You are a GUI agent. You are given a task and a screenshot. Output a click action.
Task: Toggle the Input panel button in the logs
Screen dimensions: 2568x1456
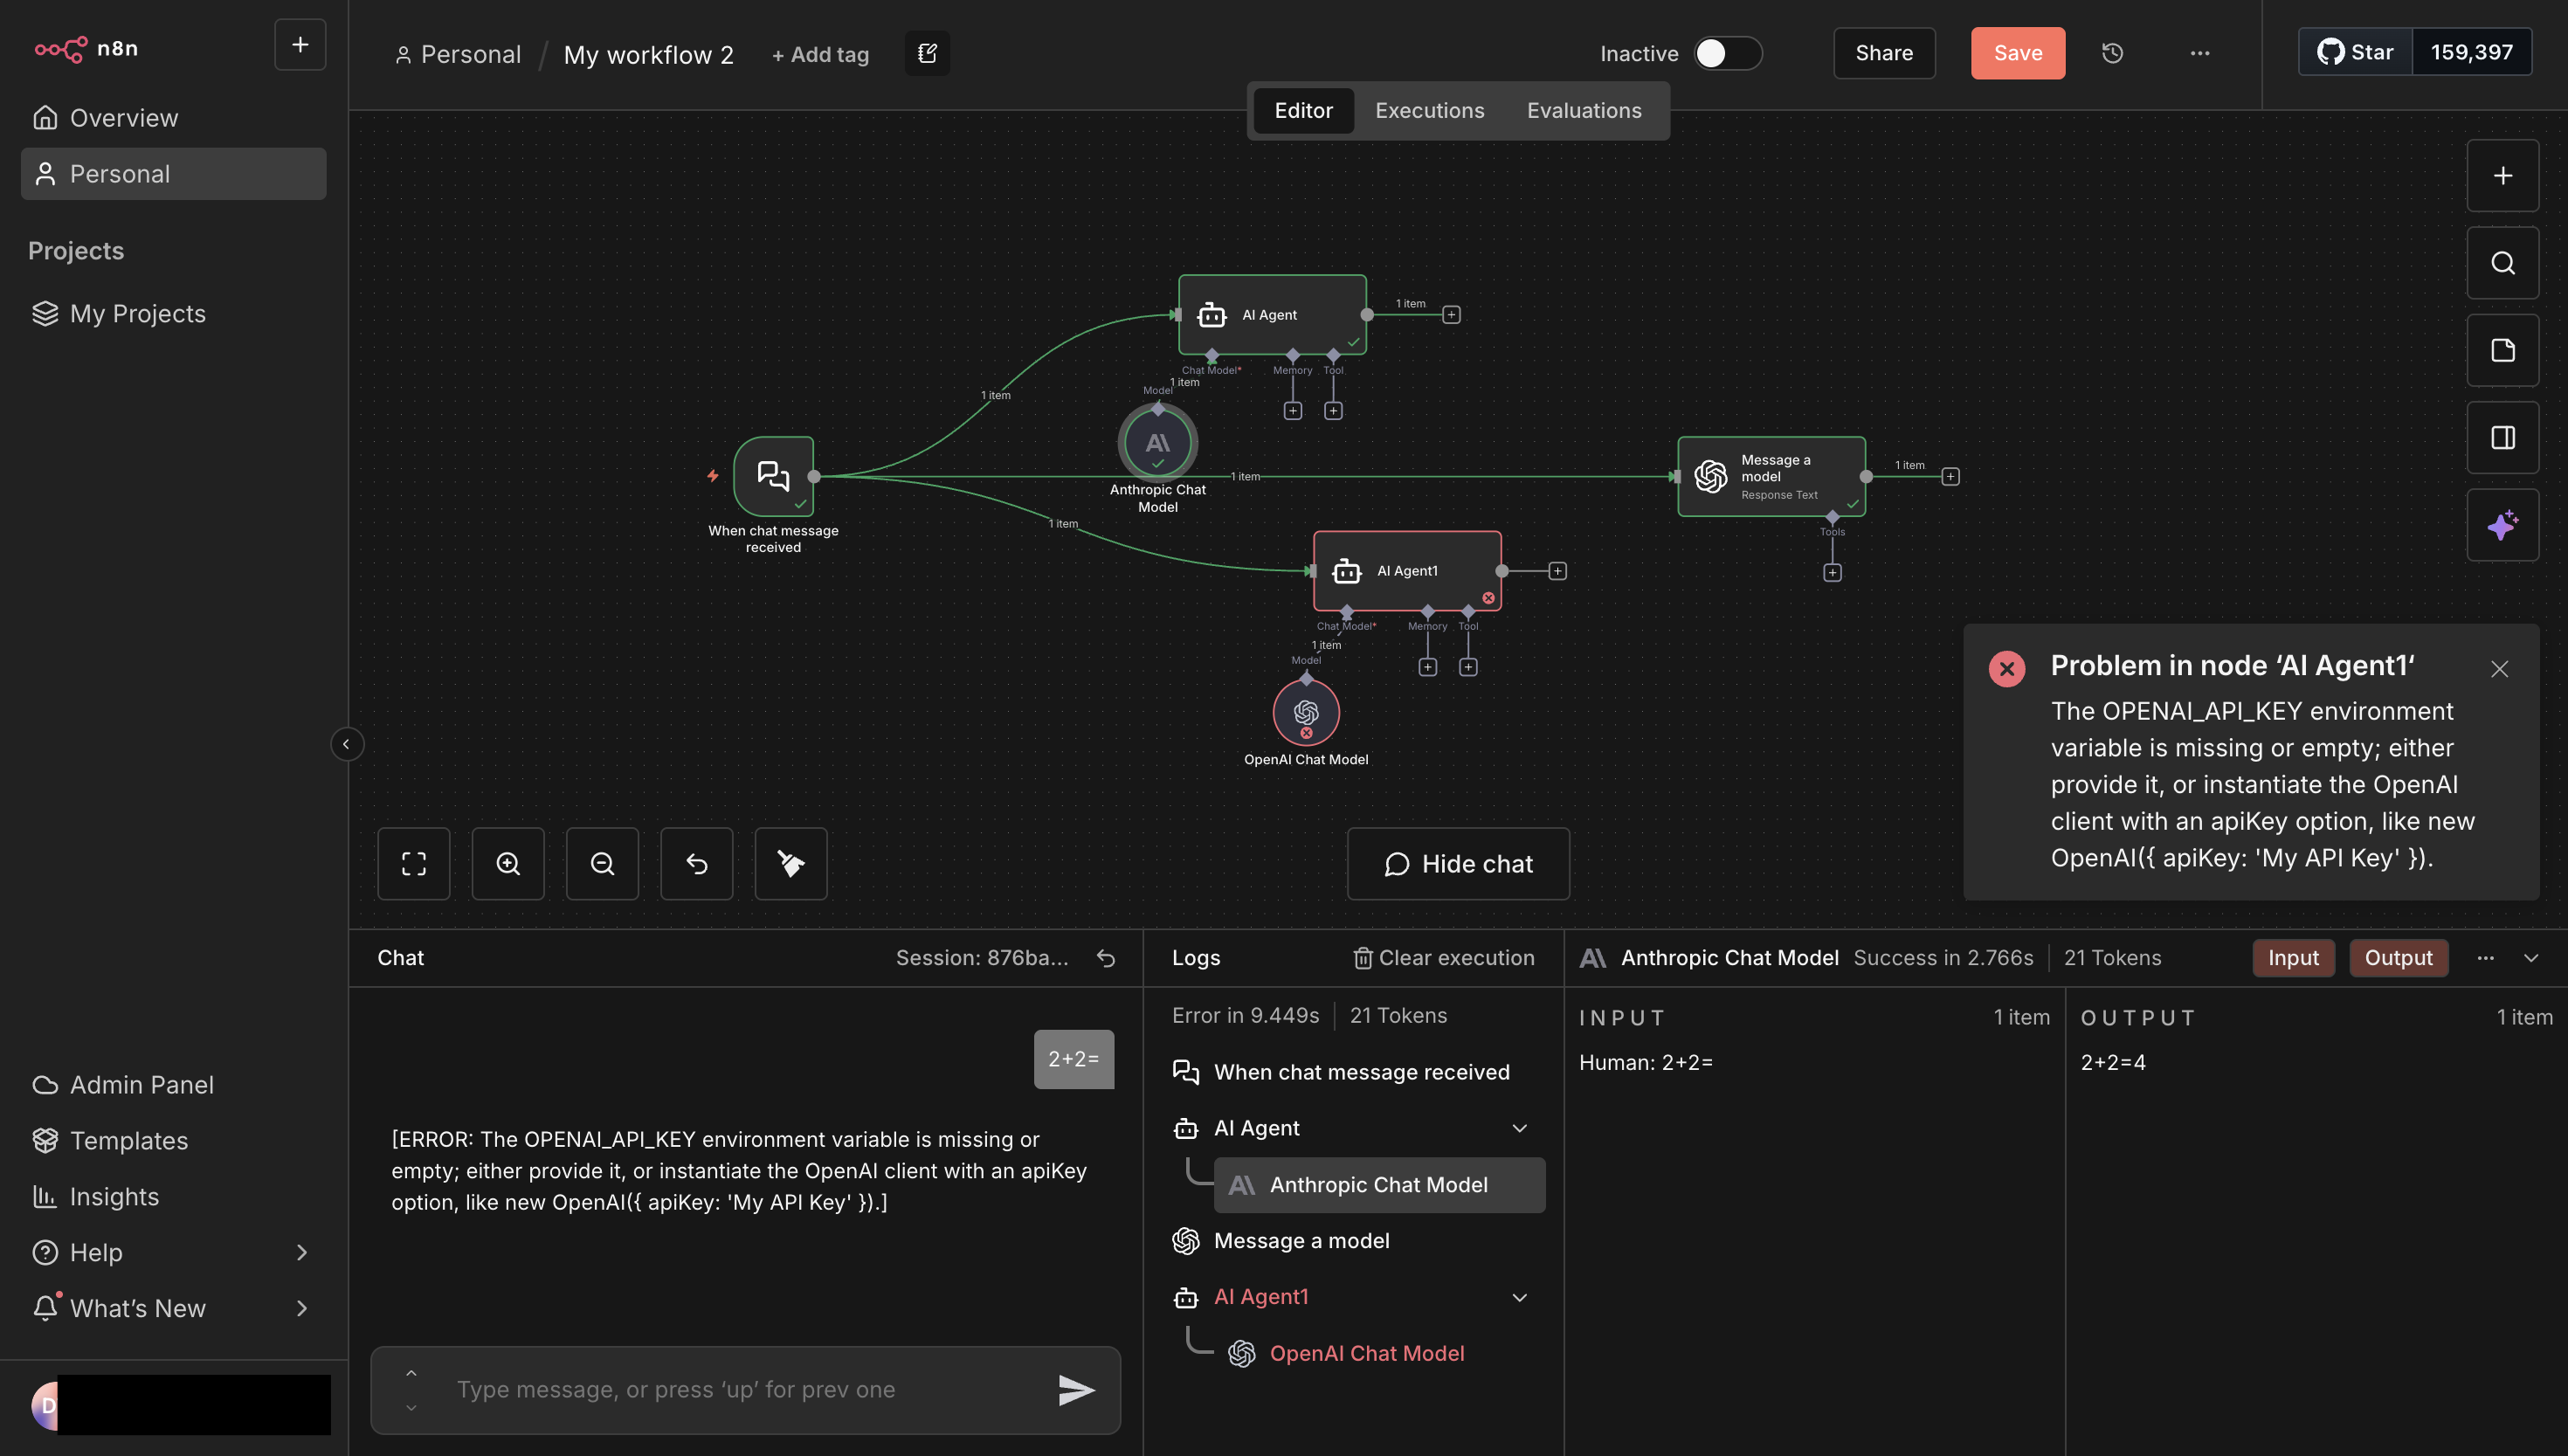click(x=2292, y=958)
